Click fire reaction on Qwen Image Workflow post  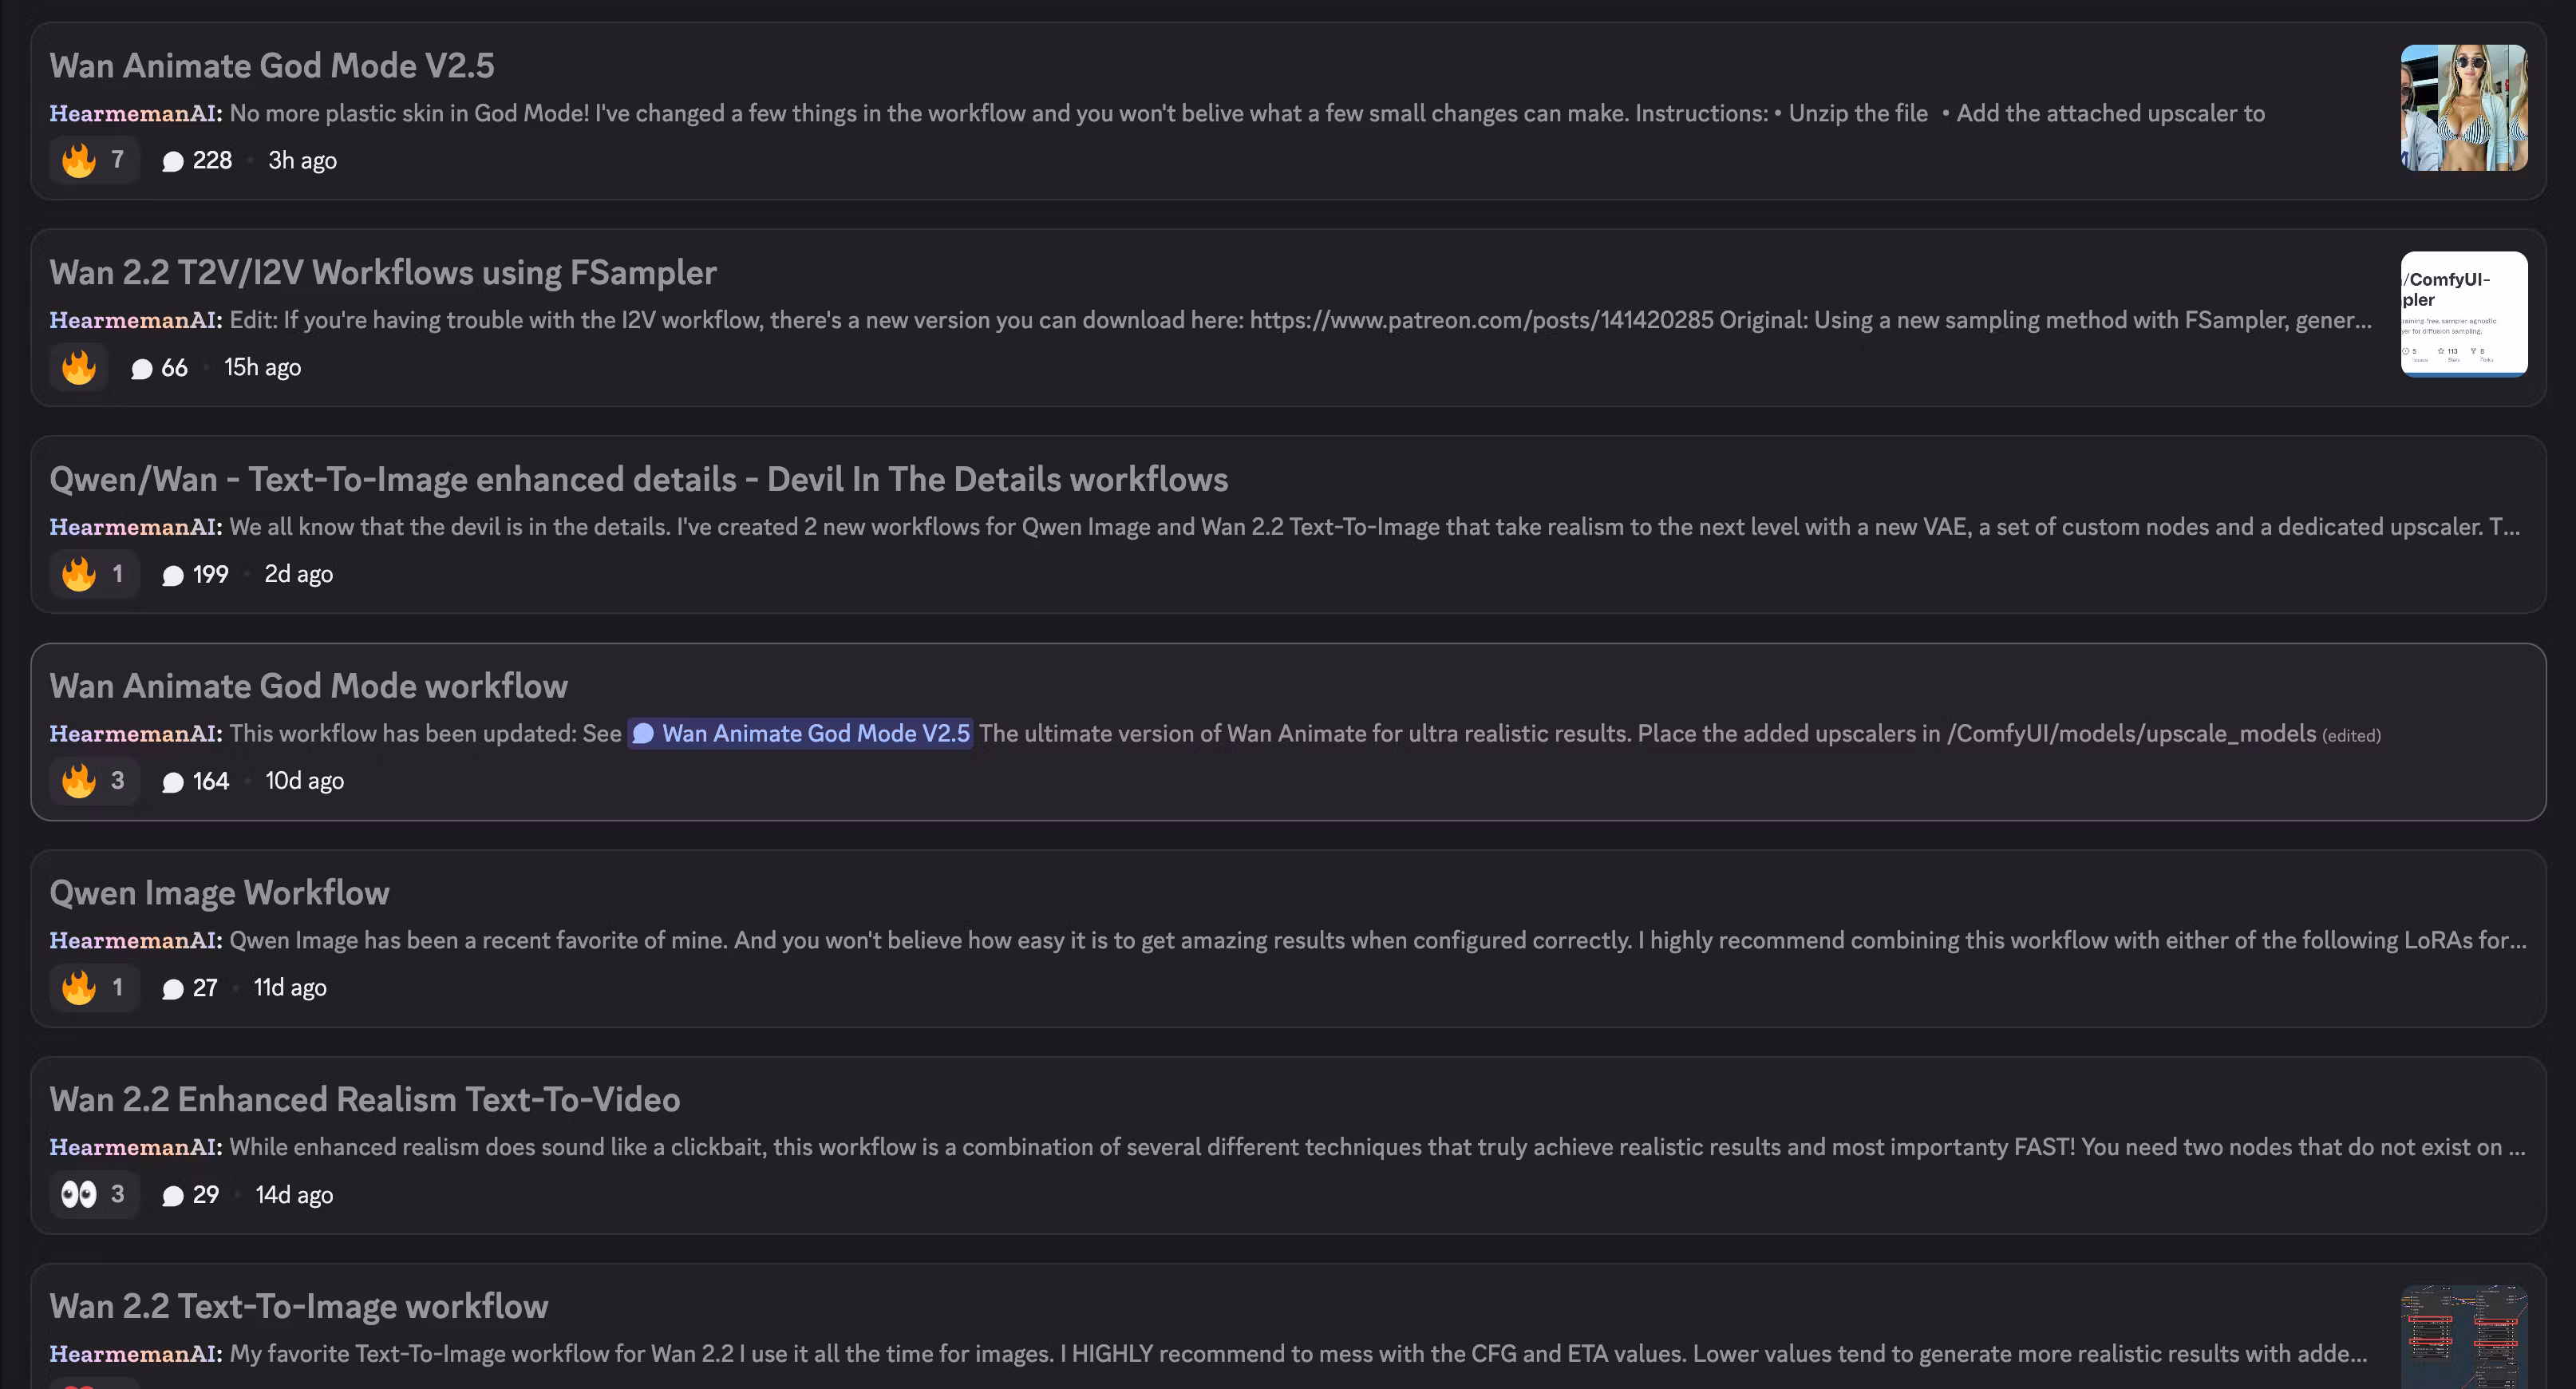tap(94, 987)
